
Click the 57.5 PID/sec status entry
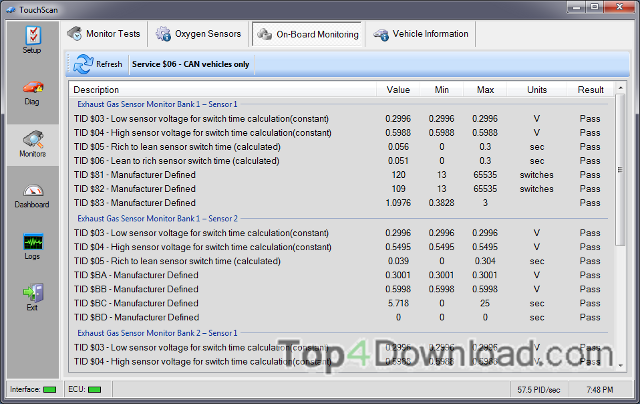pyautogui.click(x=539, y=390)
